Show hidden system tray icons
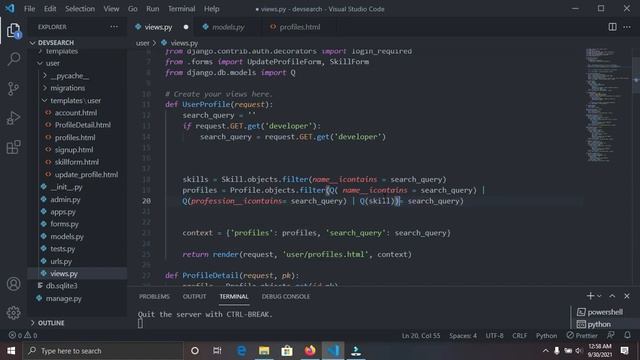 click(545, 351)
